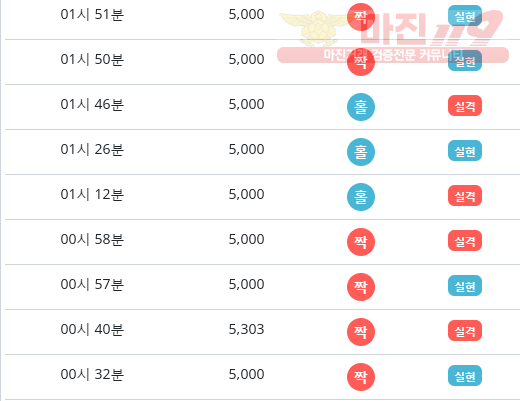Viewport: 520px width, 401px height.
Task: Click the 실격 label for 01시 46분
Action: coord(465,106)
